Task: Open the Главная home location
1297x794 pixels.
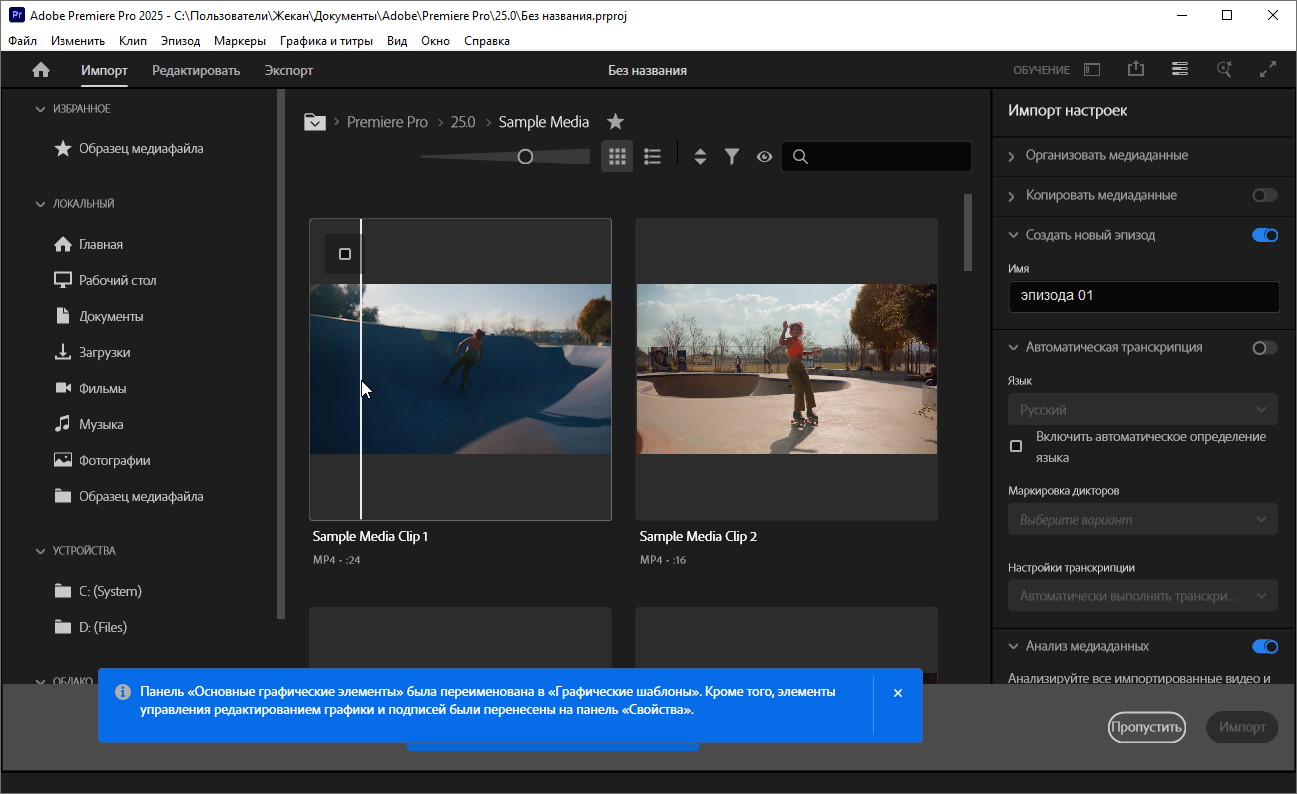Action: pyautogui.click(x=101, y=244)
